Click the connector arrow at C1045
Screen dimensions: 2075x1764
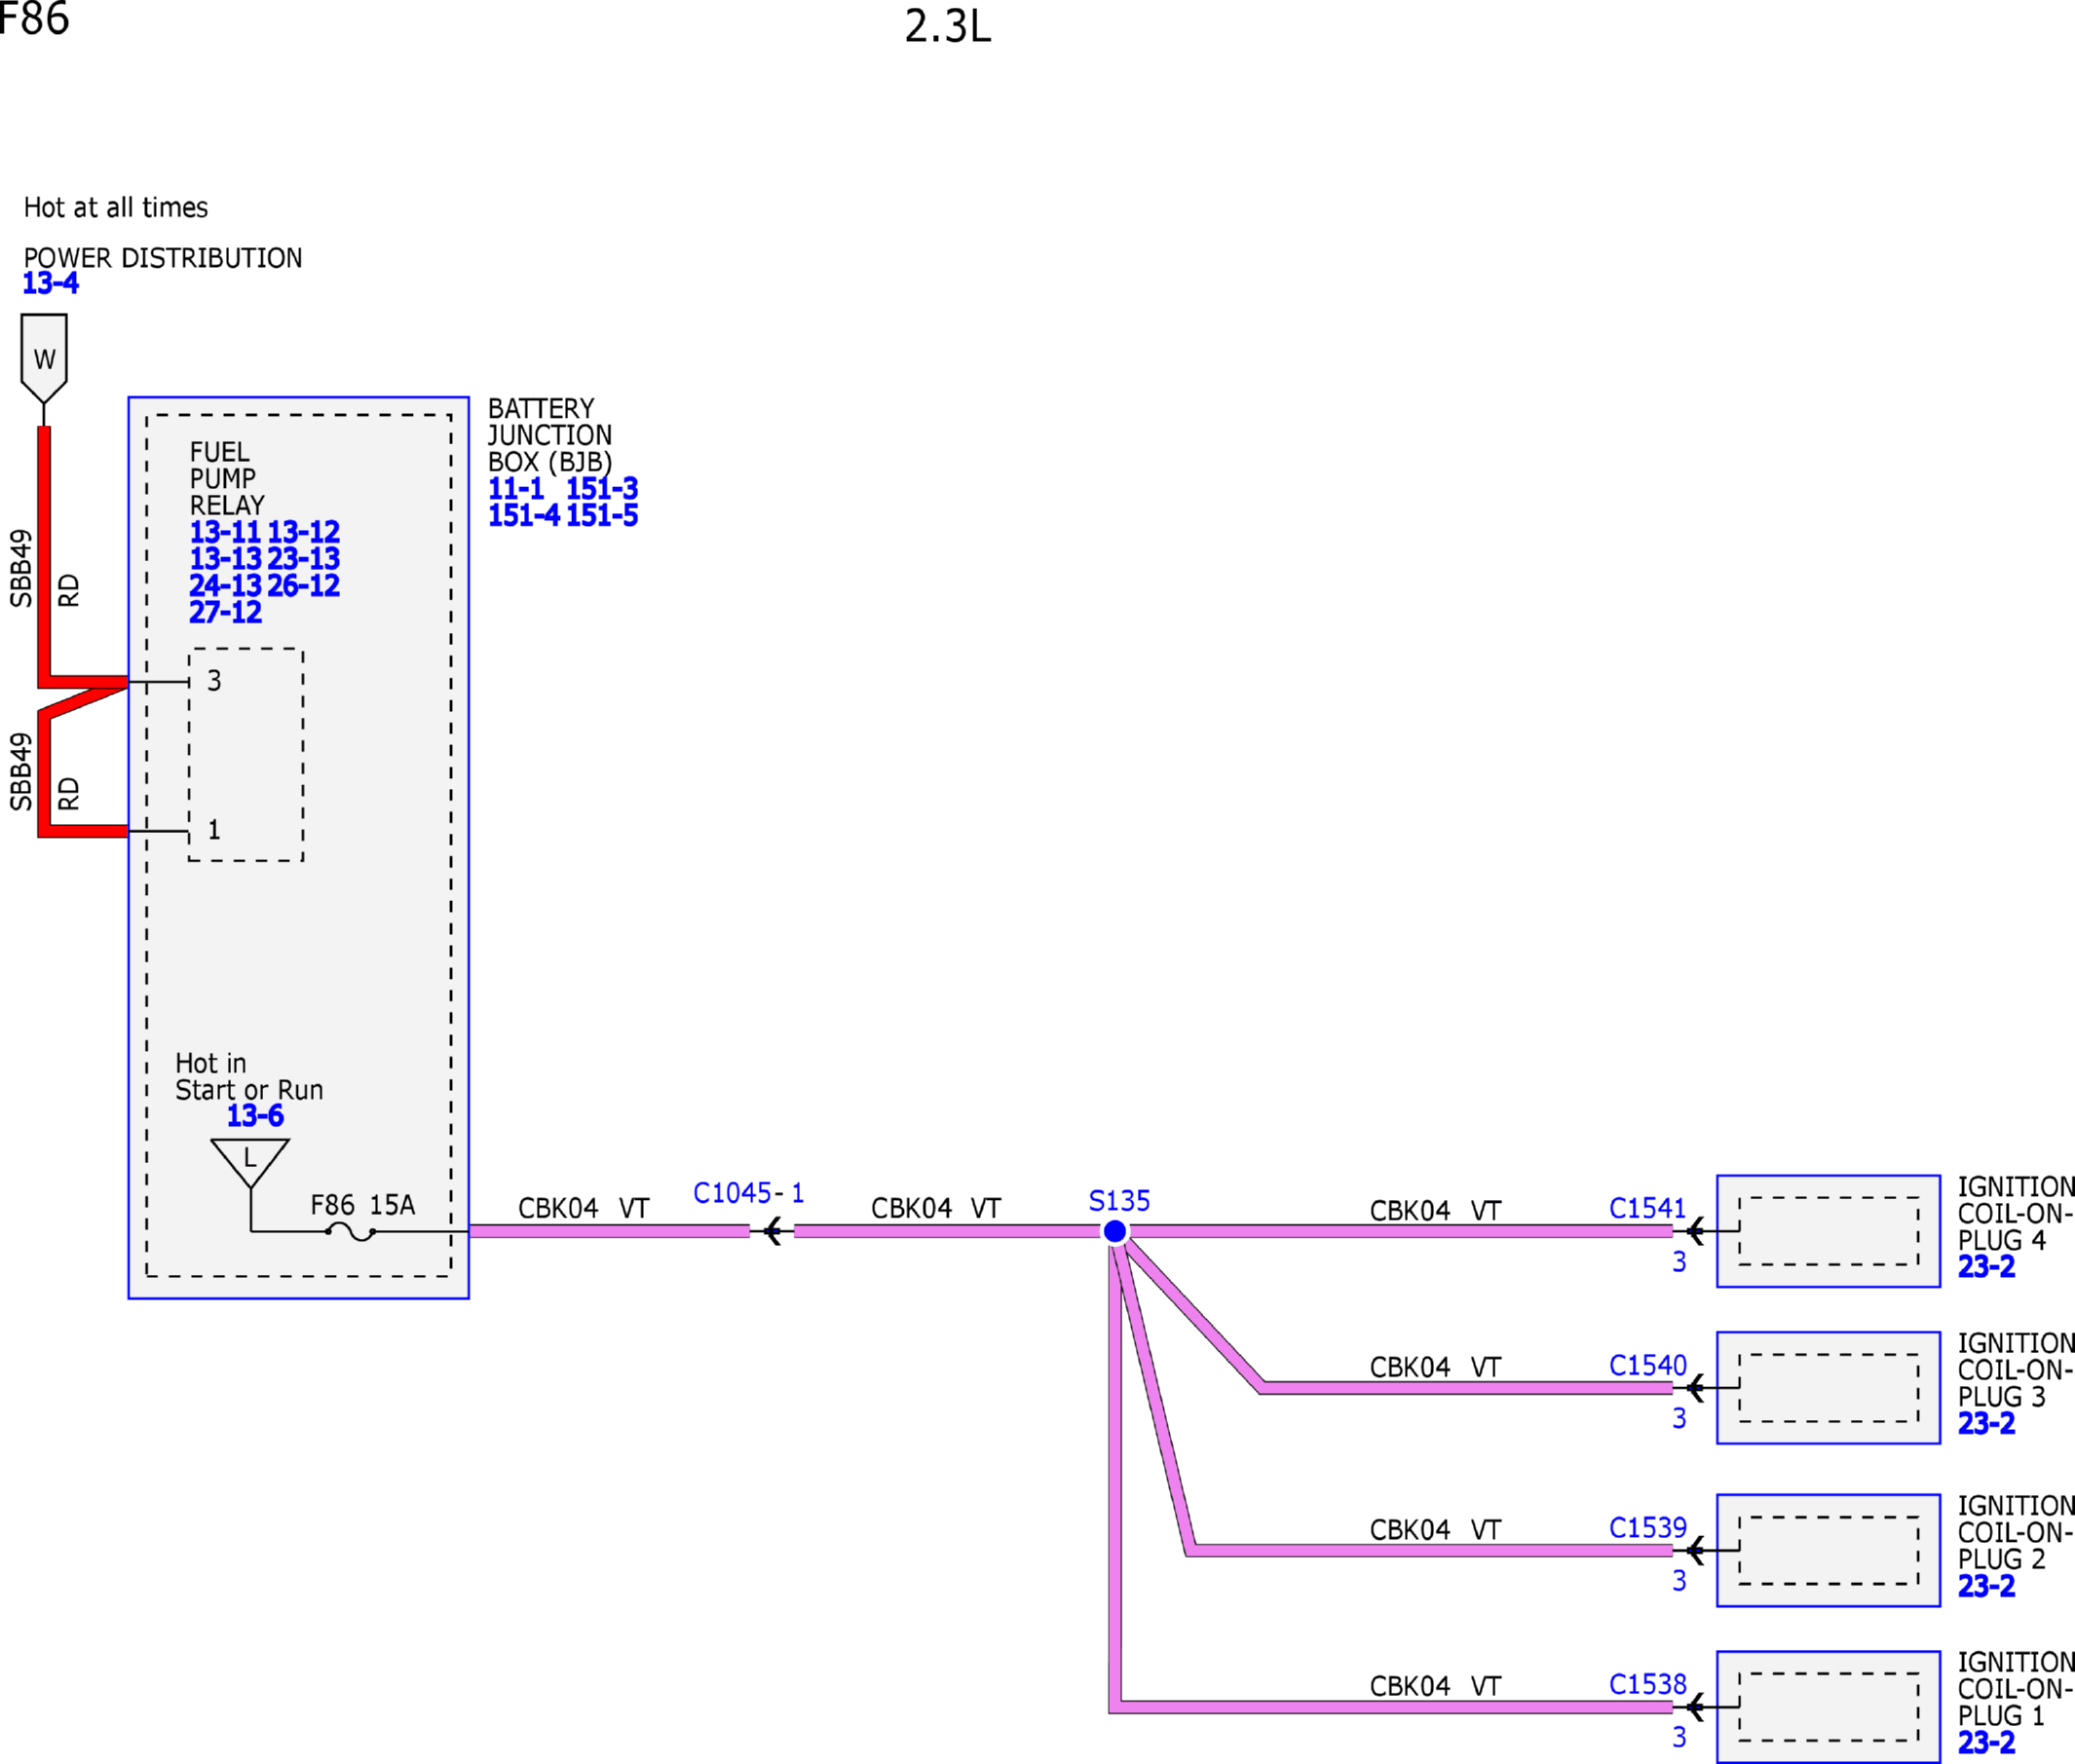[773, 1232]
